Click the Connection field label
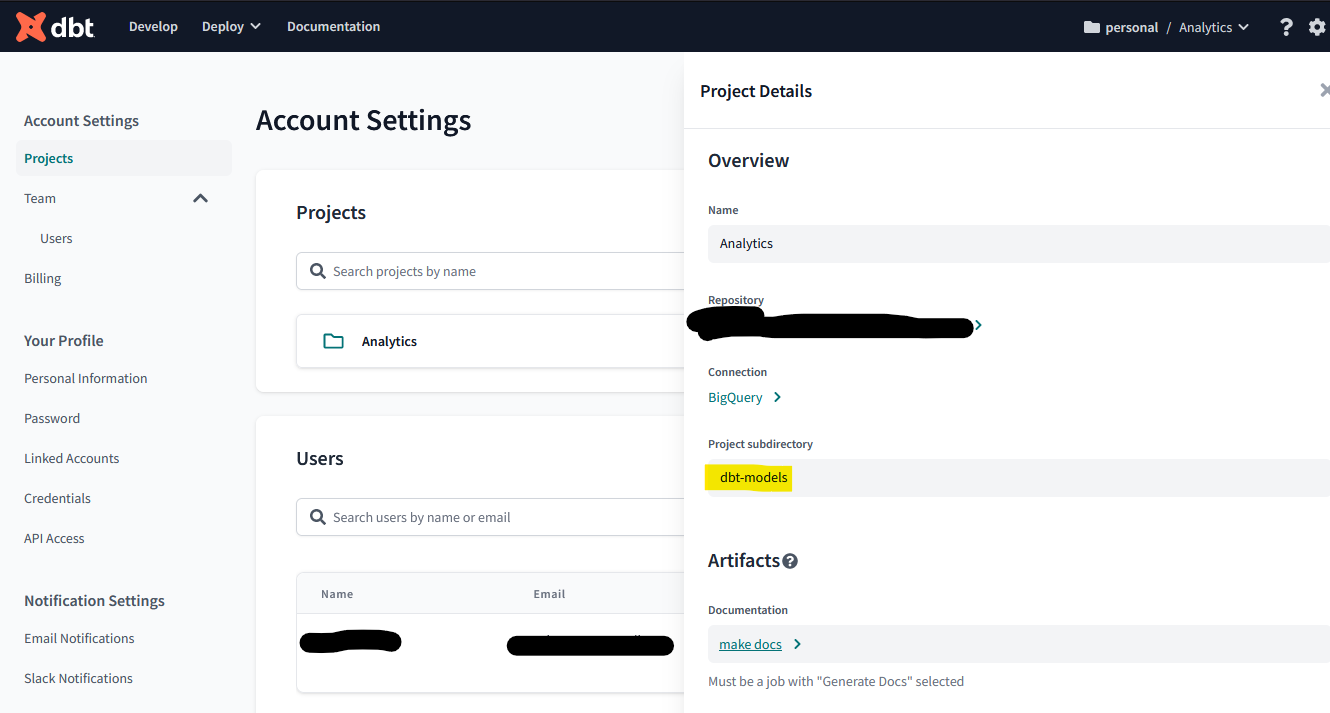 [738, 372]
